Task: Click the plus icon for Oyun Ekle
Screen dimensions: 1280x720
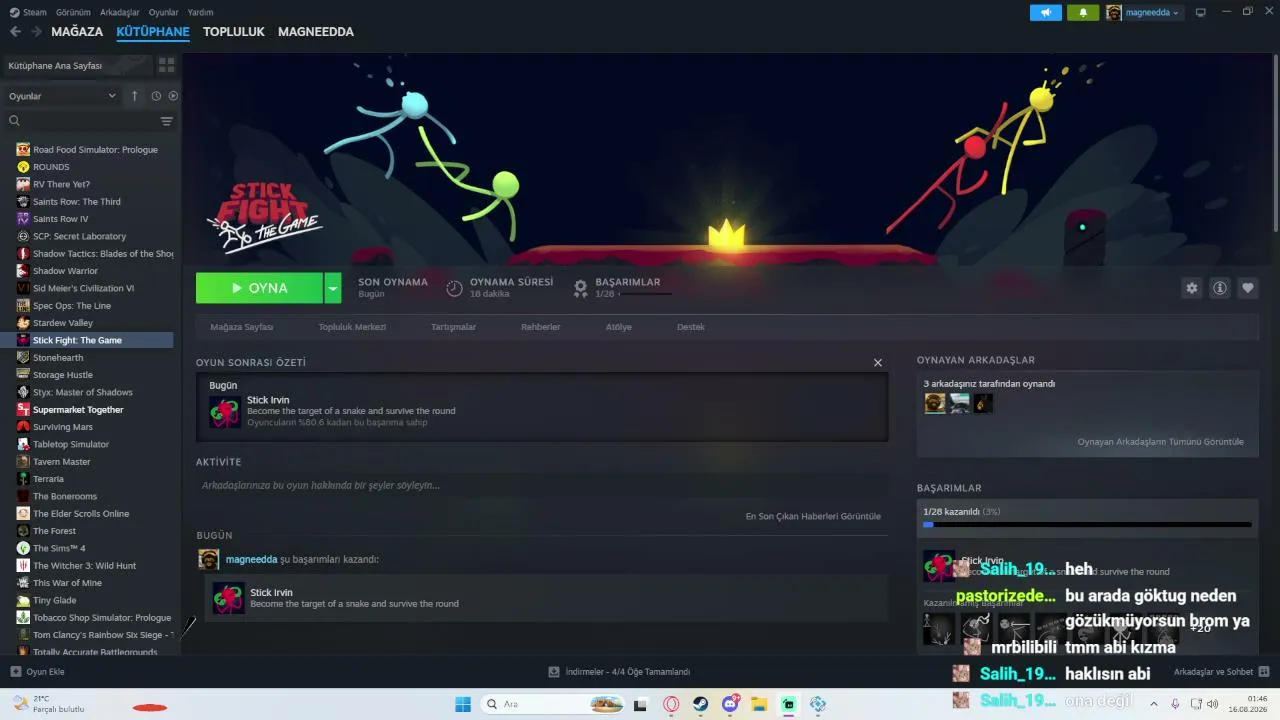Action: [15, 672]
